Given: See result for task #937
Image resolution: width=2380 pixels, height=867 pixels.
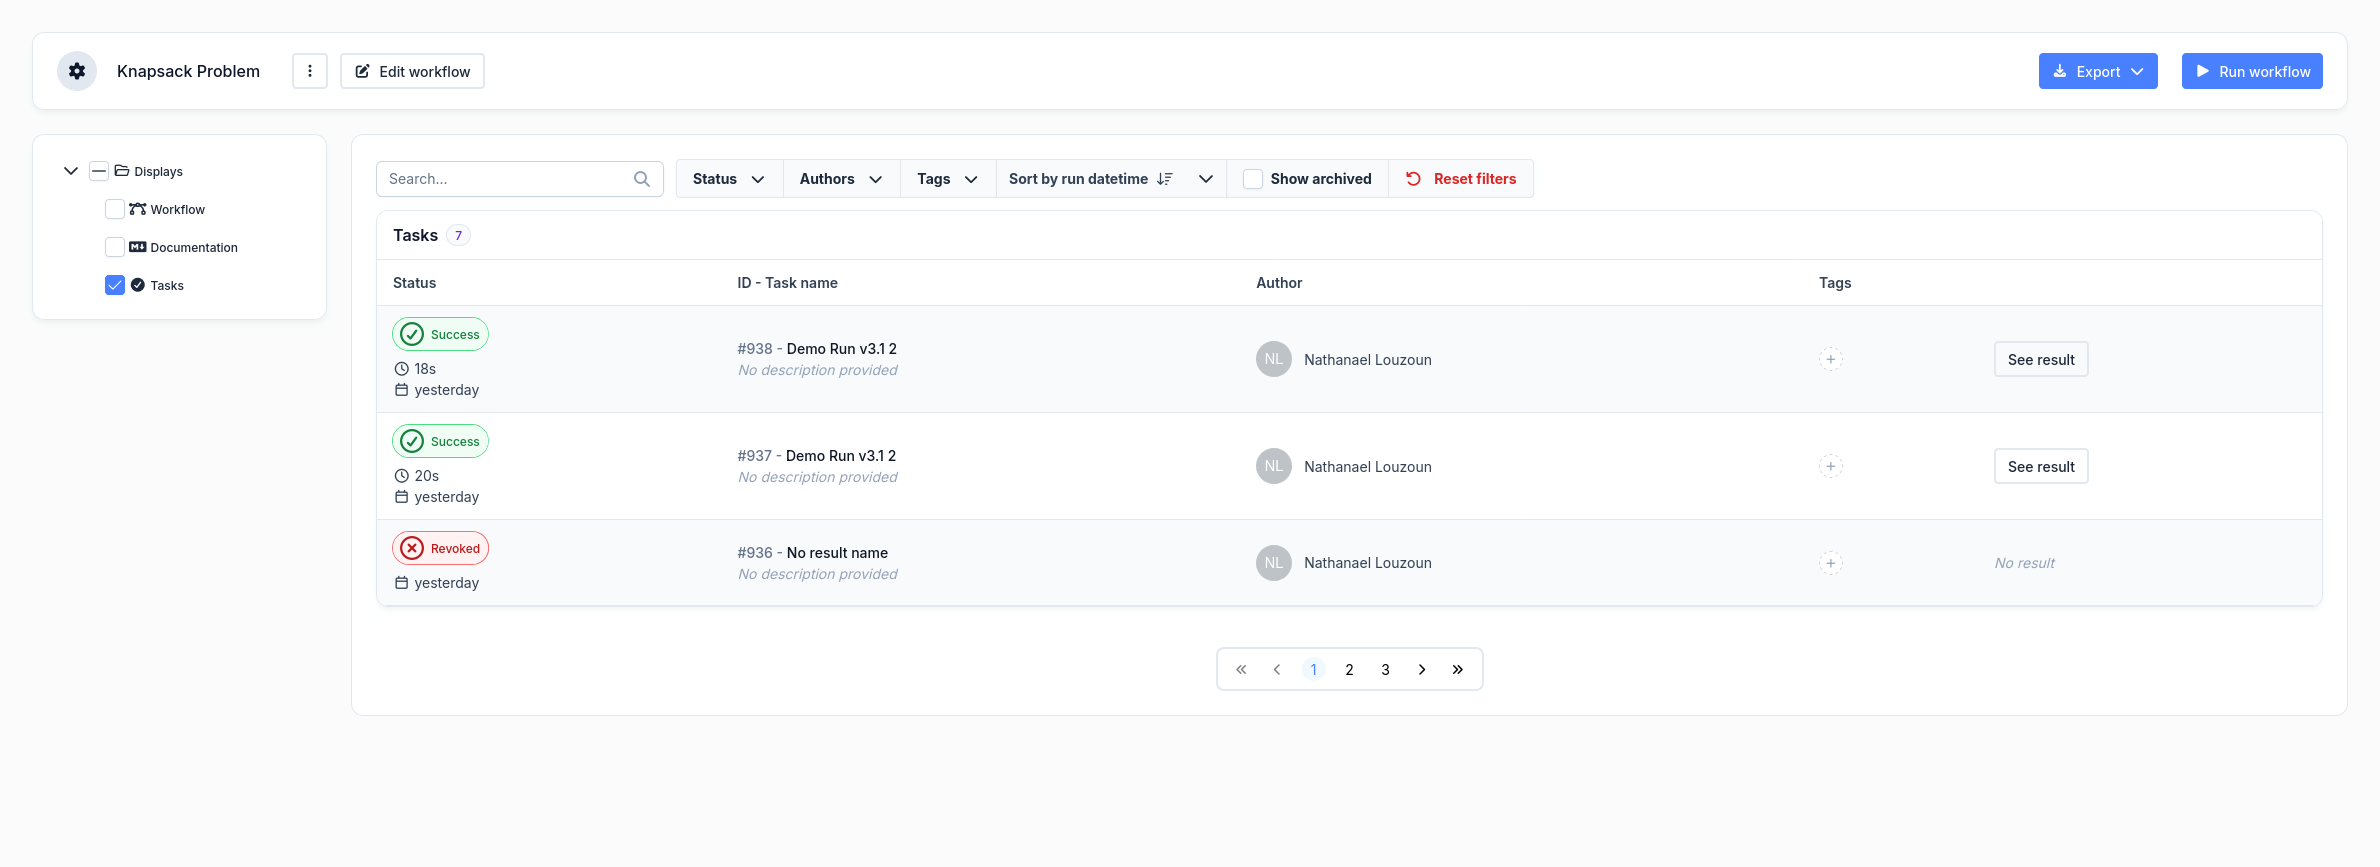Looking at the screenshot, I should coord(2041,466).
